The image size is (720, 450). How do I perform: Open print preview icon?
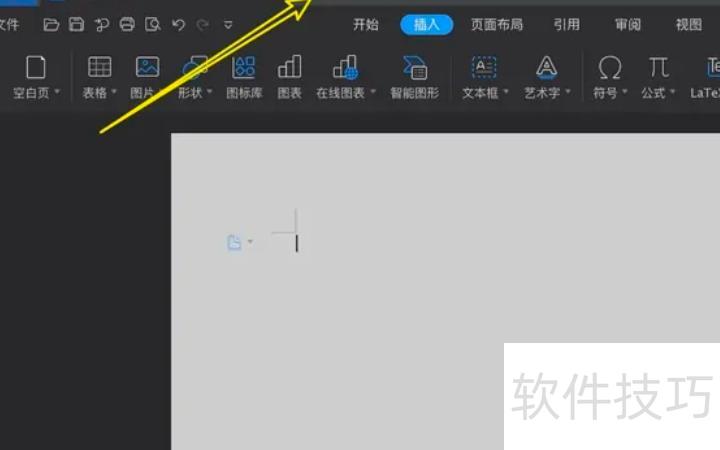pyautogui.click(x=152, y=24)
